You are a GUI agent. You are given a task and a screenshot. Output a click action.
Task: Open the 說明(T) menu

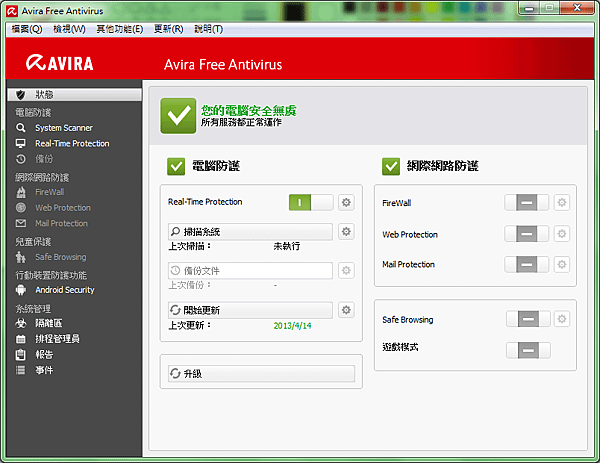pyautogui.click(x=209, y=29)
